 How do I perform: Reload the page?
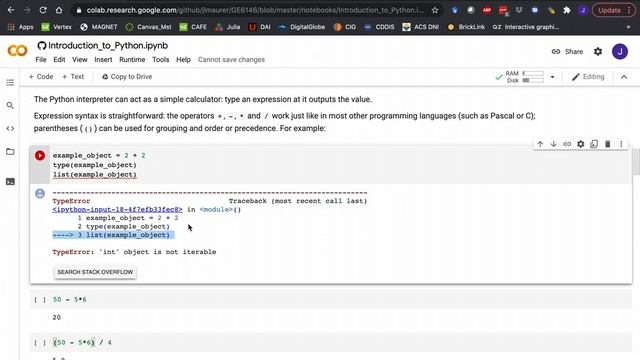coord(43,10)
